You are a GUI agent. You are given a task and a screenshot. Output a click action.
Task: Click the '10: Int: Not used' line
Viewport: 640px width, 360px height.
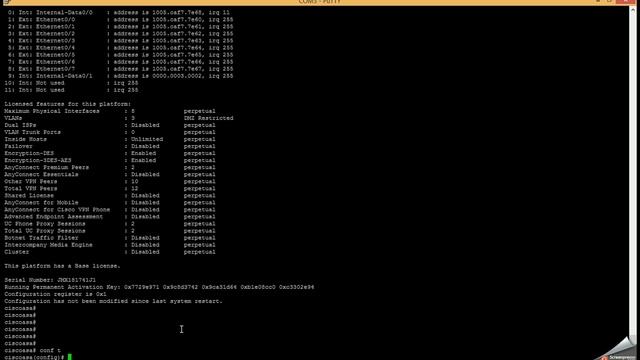coord(71,83)
